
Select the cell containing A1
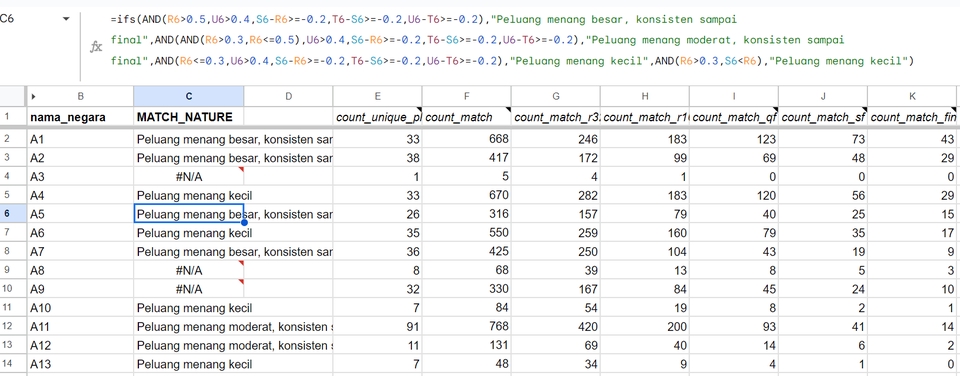click(80, 140)
